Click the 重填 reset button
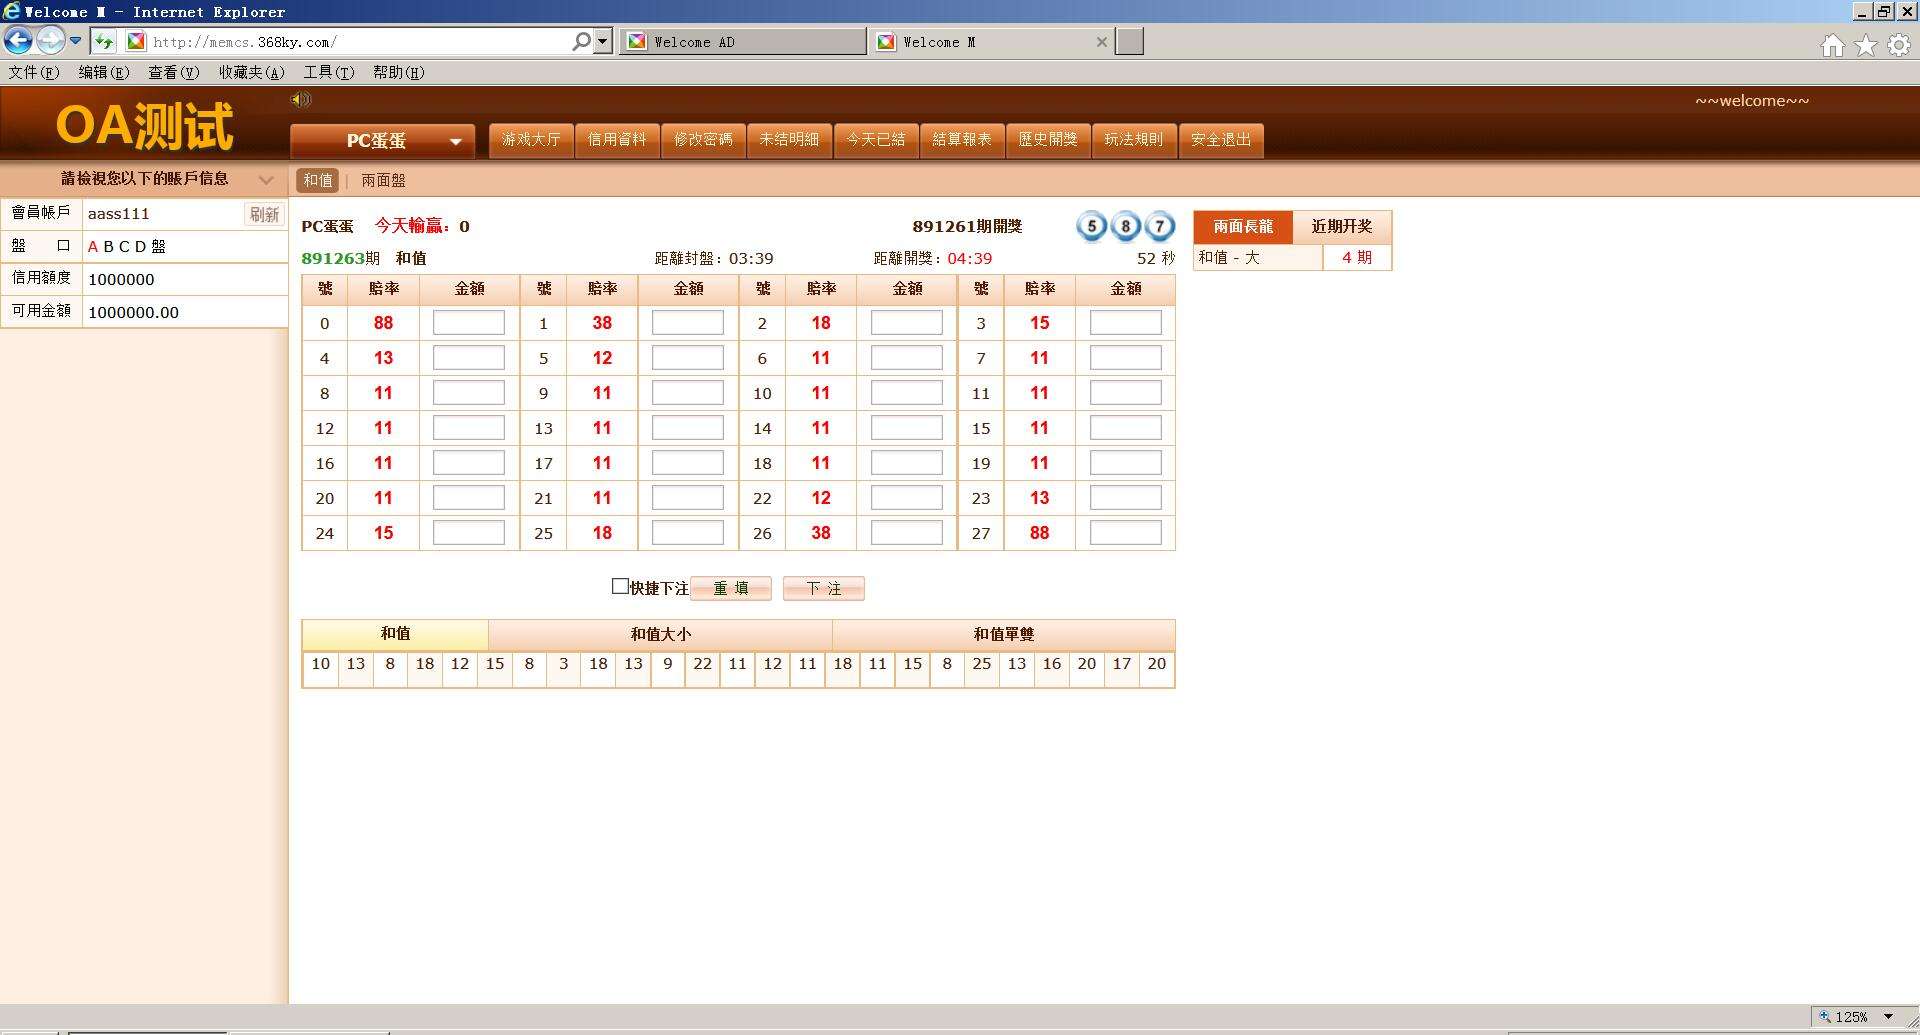Screen dimensions: 1920x1035 click(731, 588)
